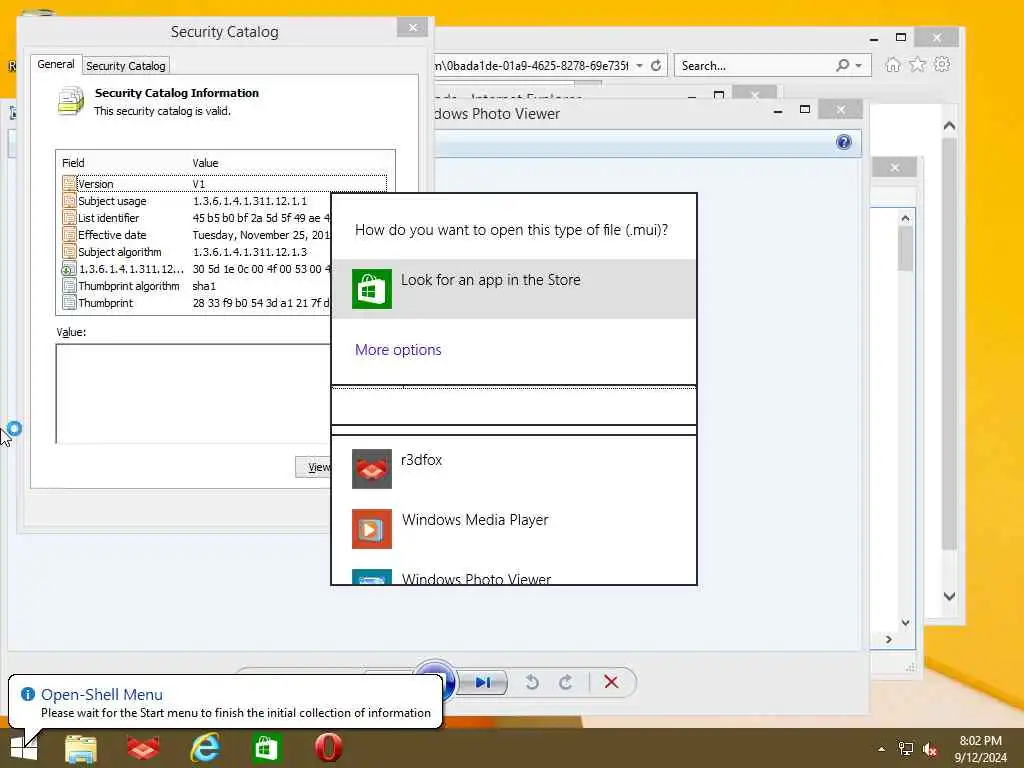Viewport: 1024px width, 768px height.
Task: Click the Field column header
Action: [123, 163]
